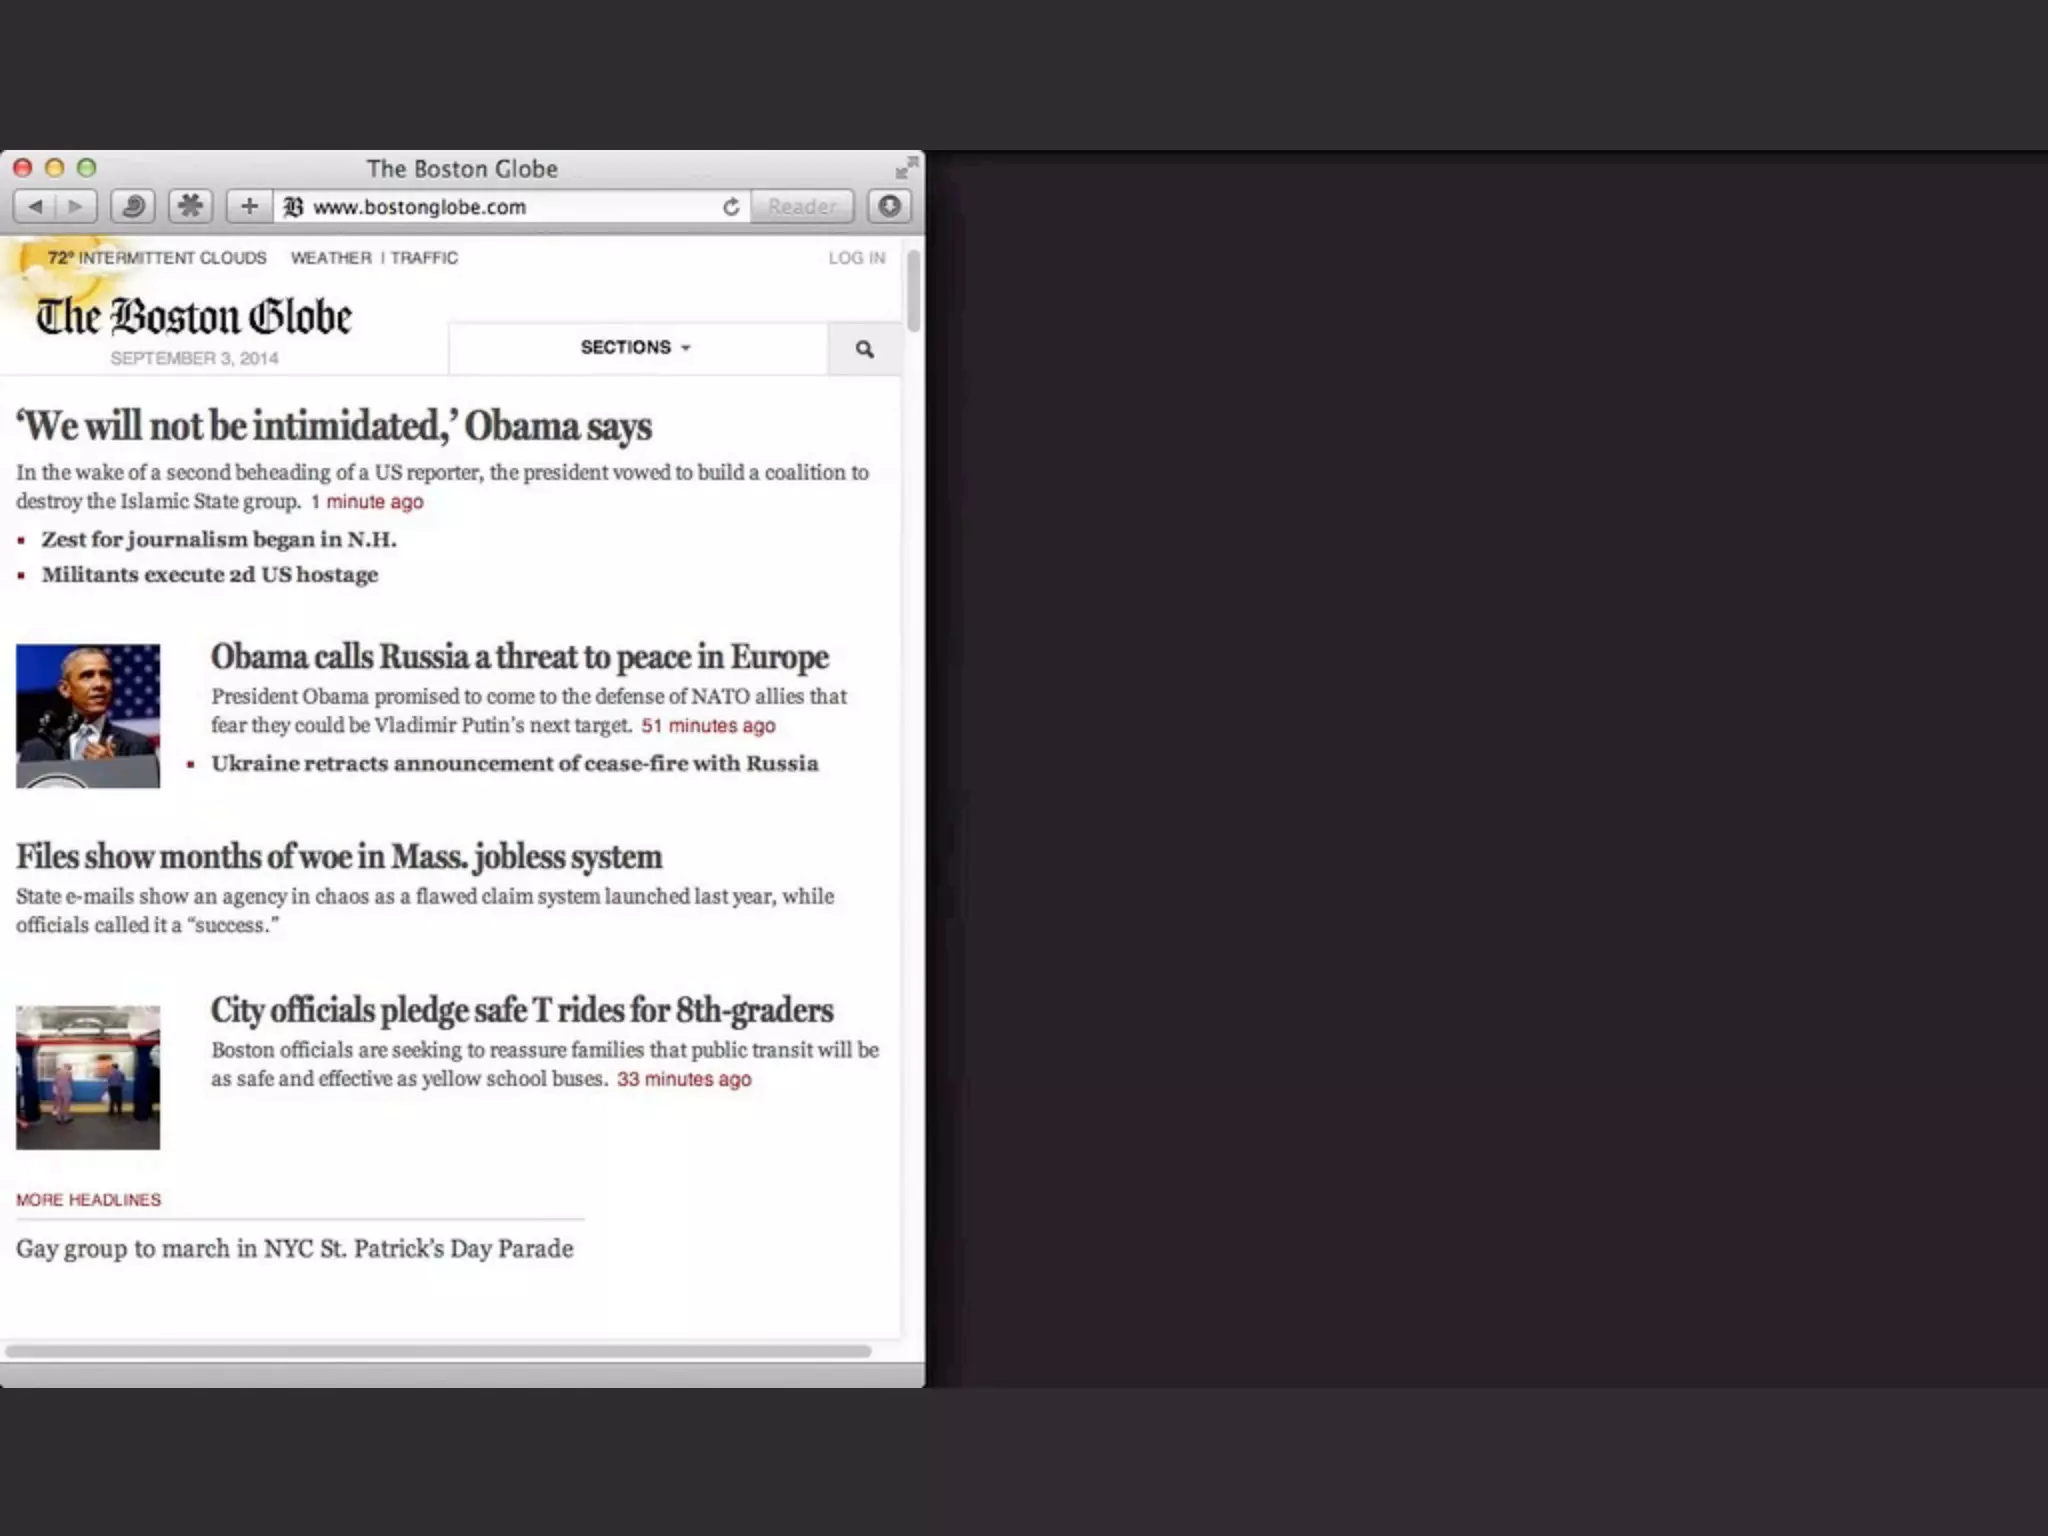Image resolution: width=2048 pixels, height=1536 pixels.
Task: Click the site search magnifier icon
Action: click(865, 349)
